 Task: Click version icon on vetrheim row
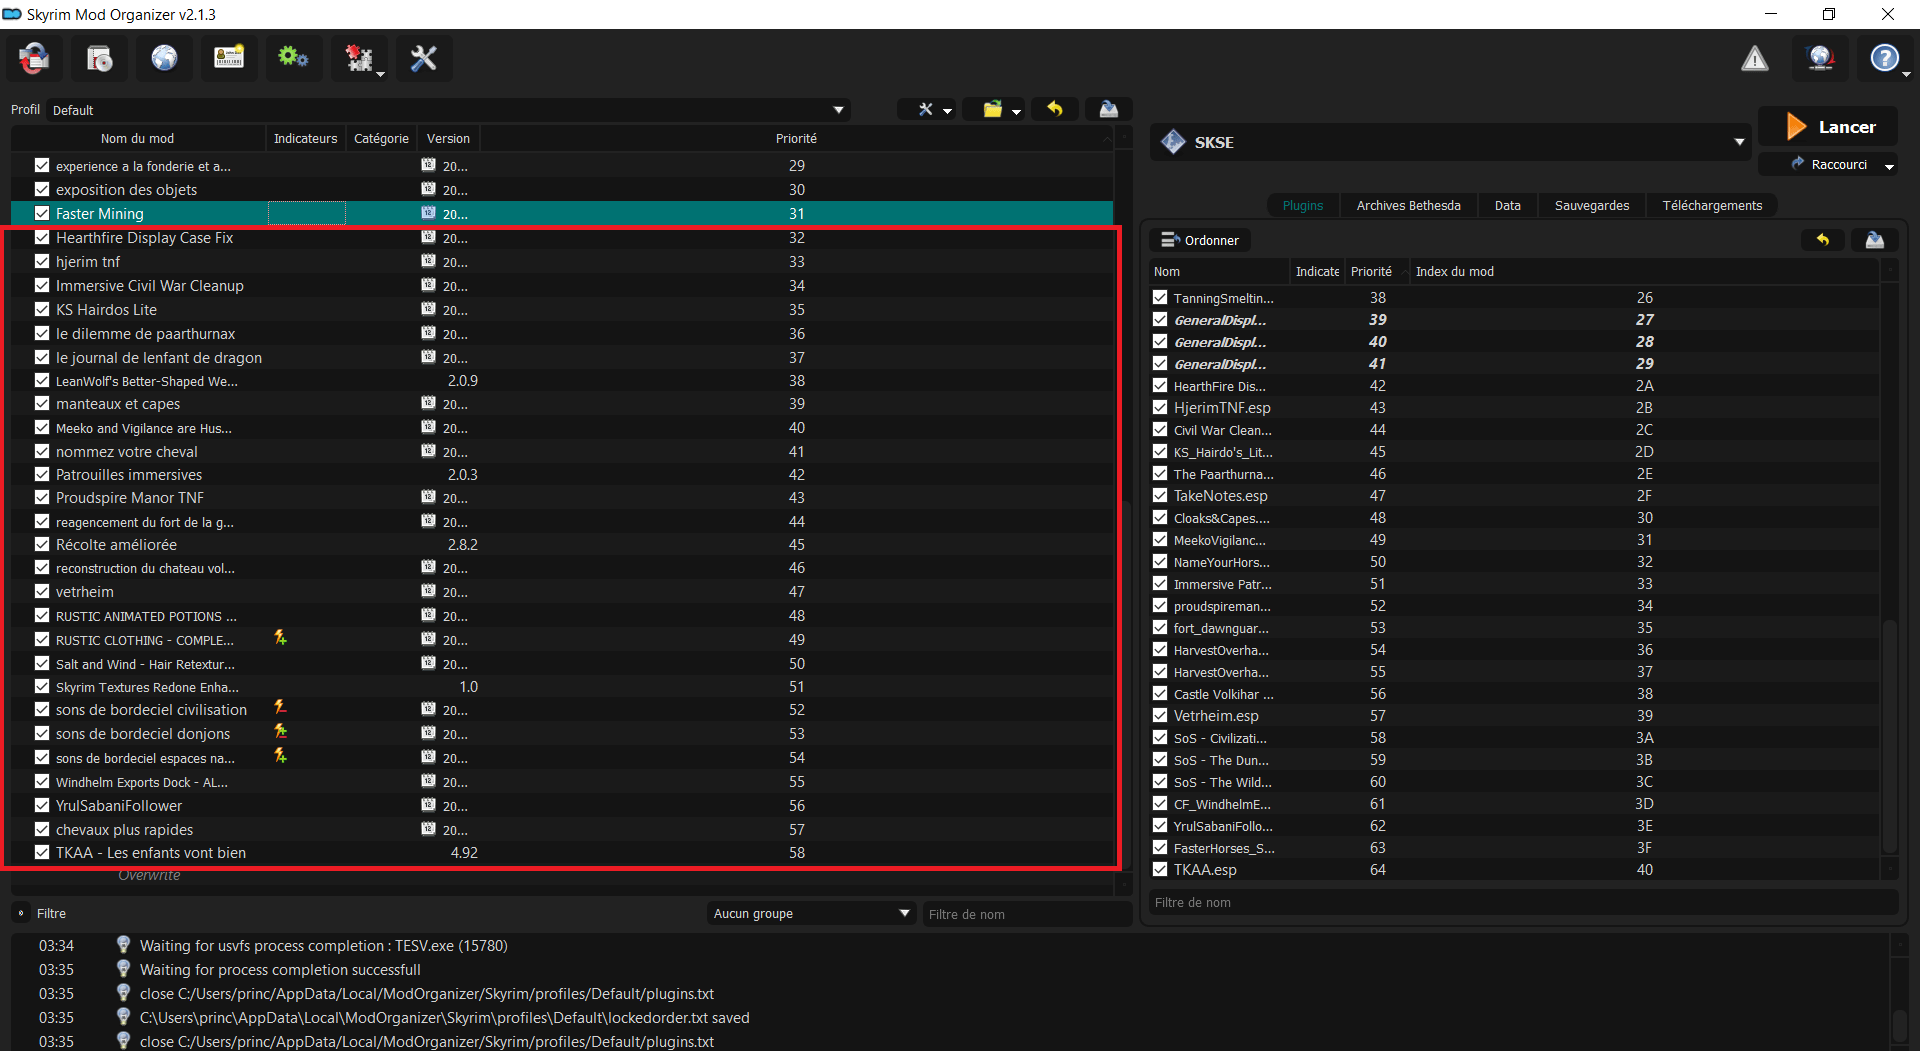tap(428, 591)
